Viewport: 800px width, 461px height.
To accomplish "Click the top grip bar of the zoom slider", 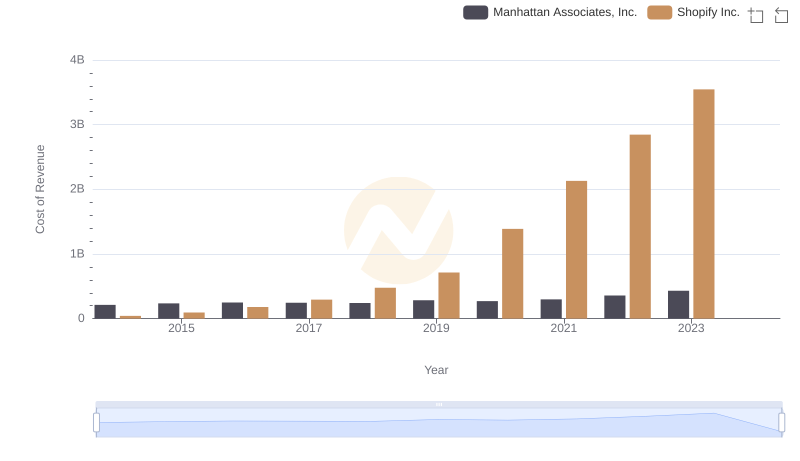I will click(x=439, y=404).
